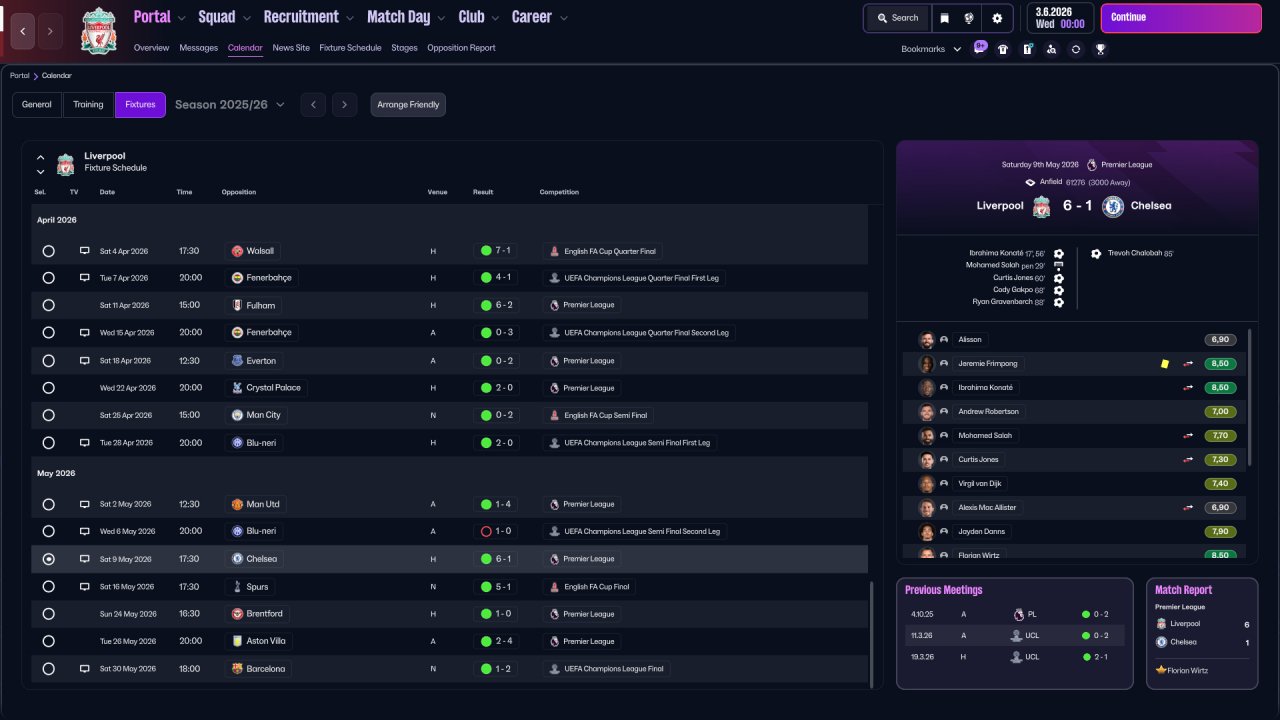Select the Brentford fixture radio button
1280x720 pixels.
[x=49, y=614]
